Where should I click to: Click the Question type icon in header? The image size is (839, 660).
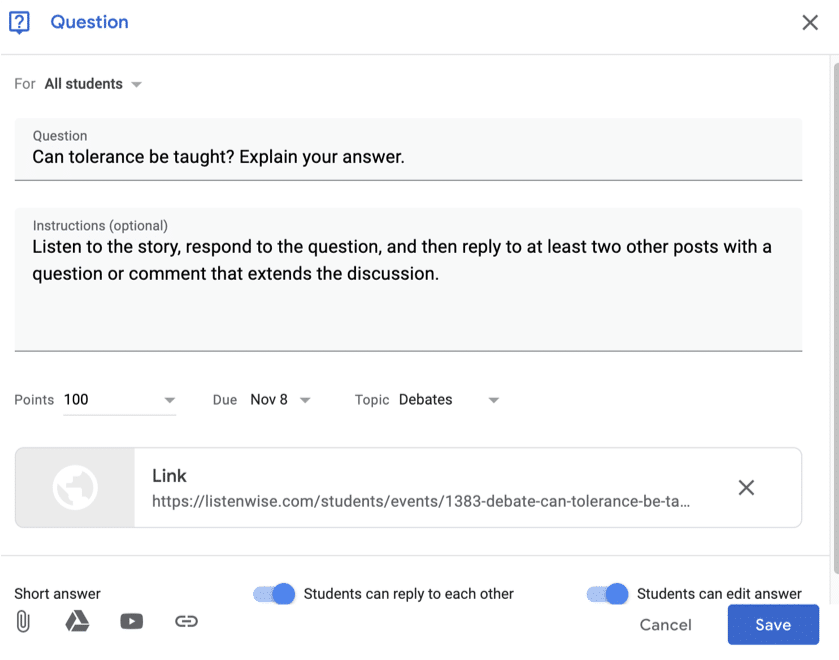[19, 22]
